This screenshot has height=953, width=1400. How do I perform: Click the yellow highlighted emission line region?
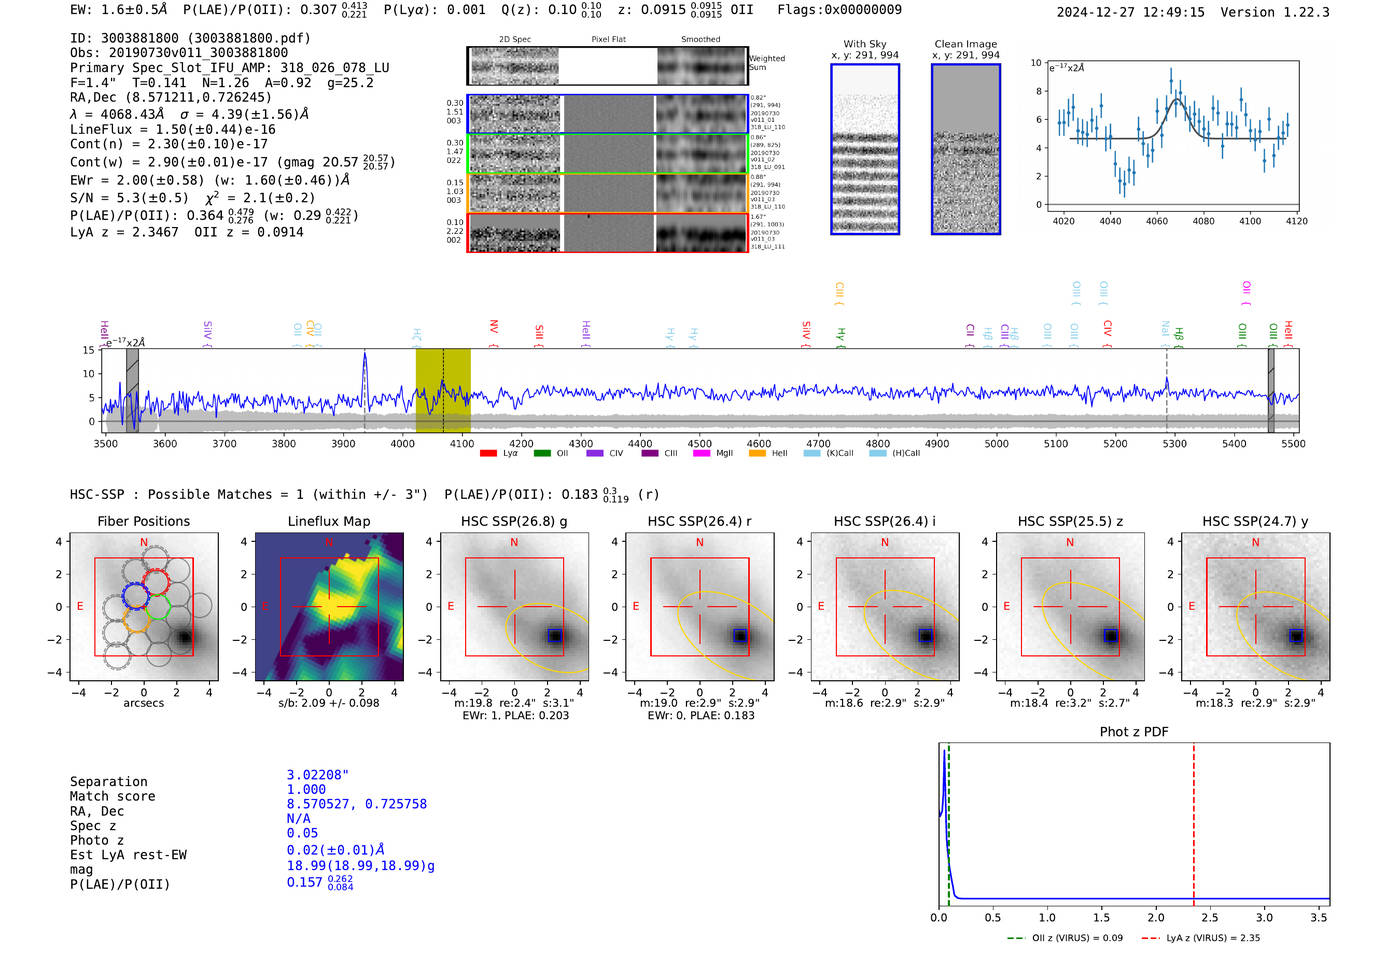tap(443, 391)
